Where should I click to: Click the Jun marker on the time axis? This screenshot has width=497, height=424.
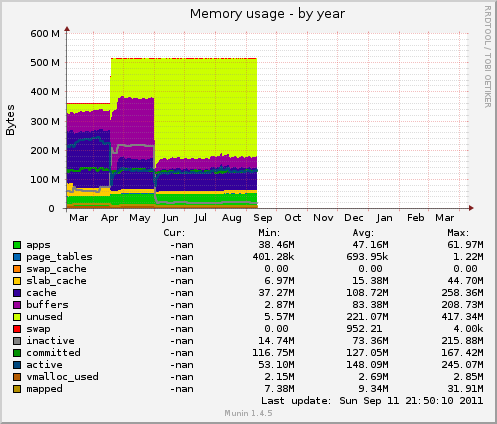click(170, 218)
